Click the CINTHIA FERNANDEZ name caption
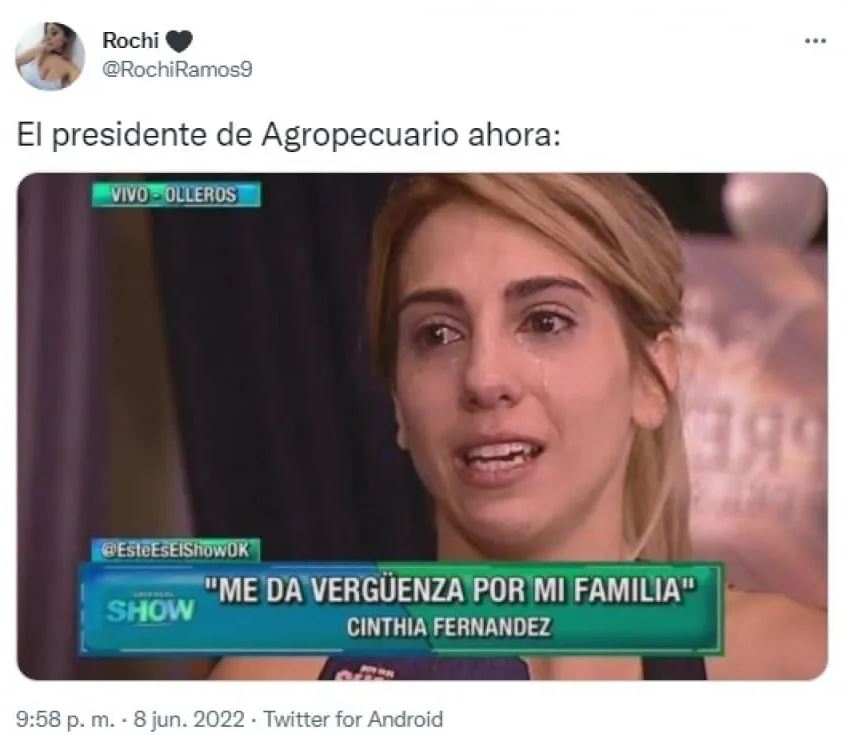 click(449, 628)
